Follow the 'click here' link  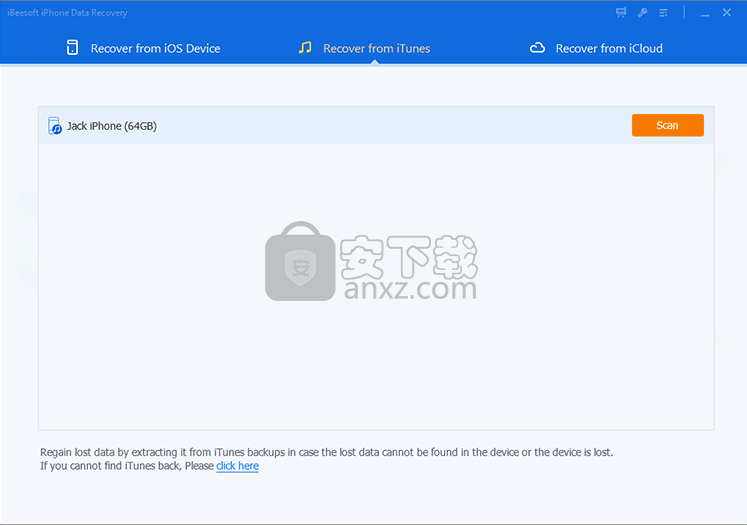point(237,466)
